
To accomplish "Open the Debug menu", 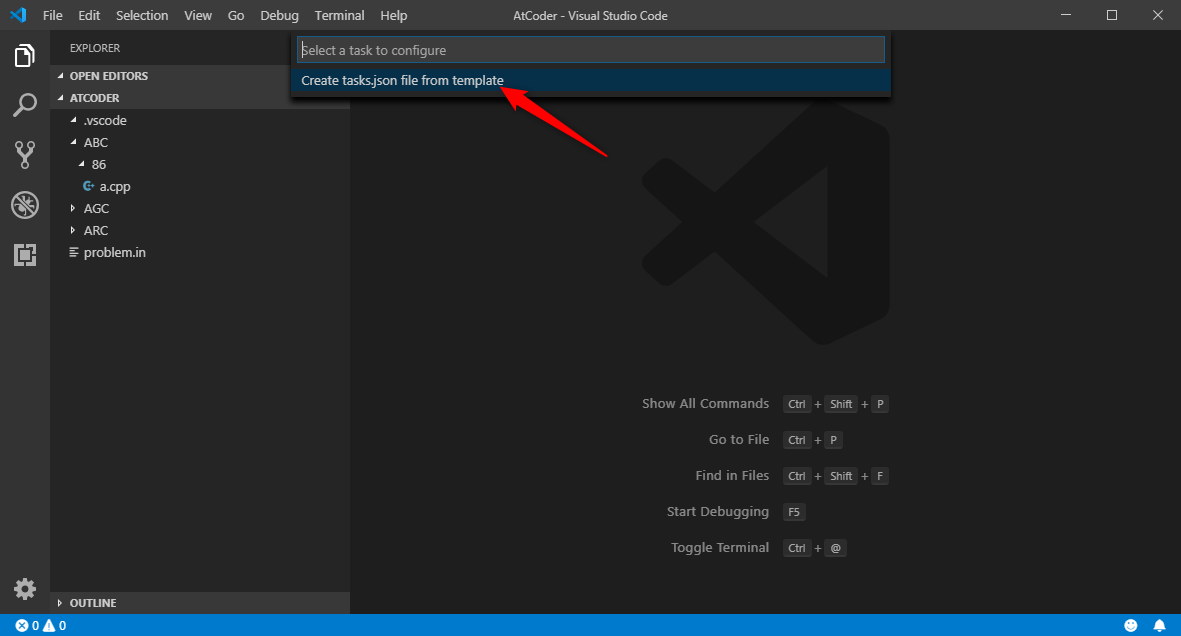I will coord(279,15).
